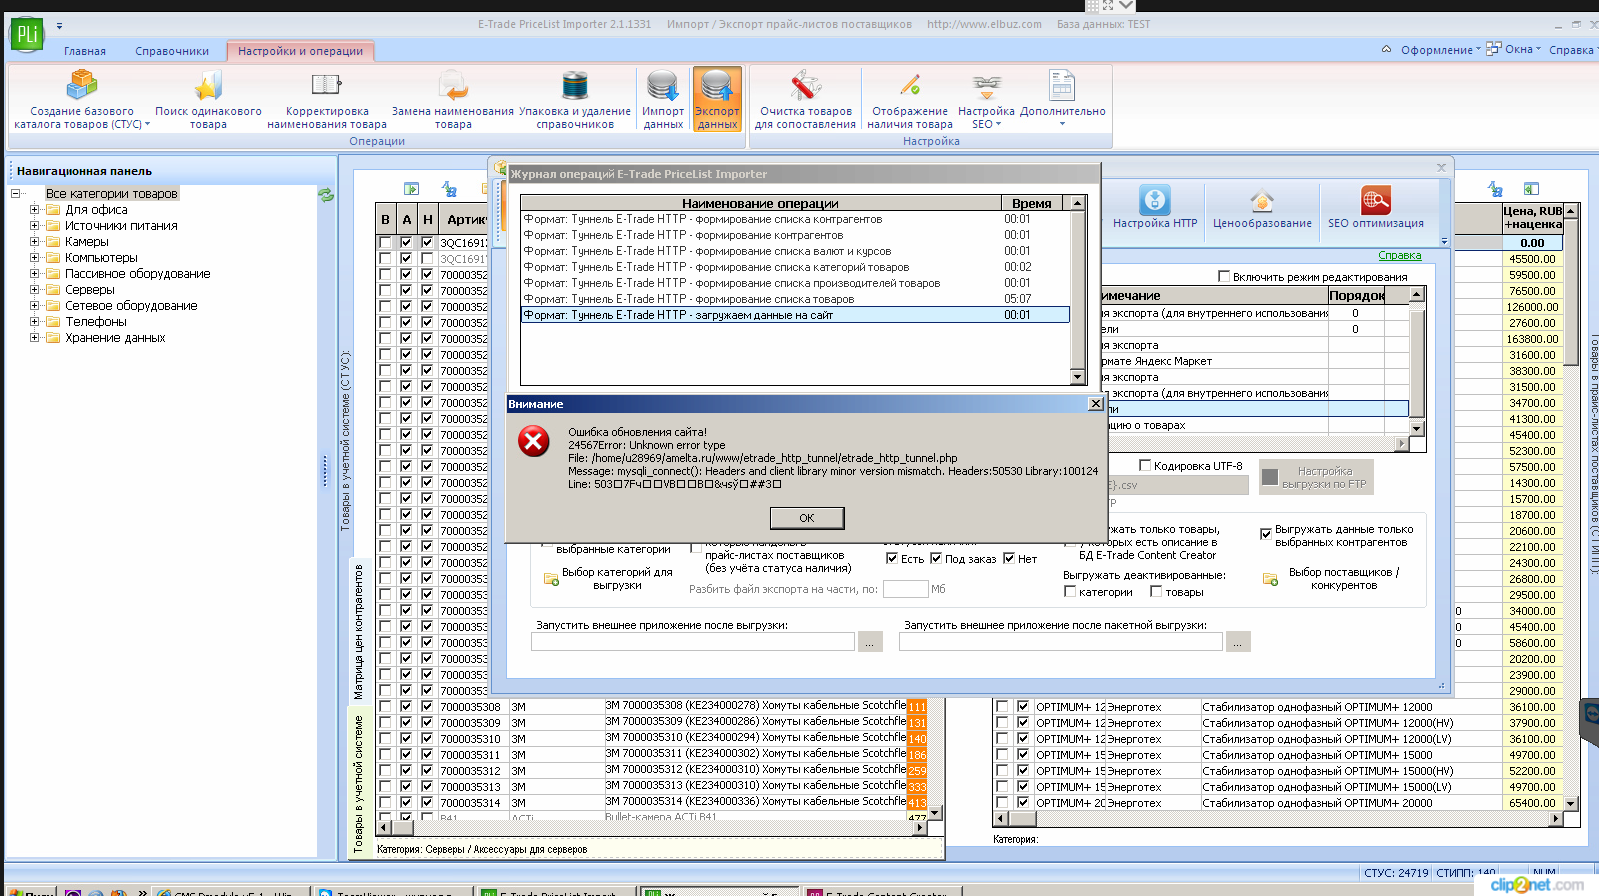Click 'Выбор категорий для выгрузки' folder icon
Viewport: 1599px width, 896px height.
pyautogui.click(x=551, y=579)
